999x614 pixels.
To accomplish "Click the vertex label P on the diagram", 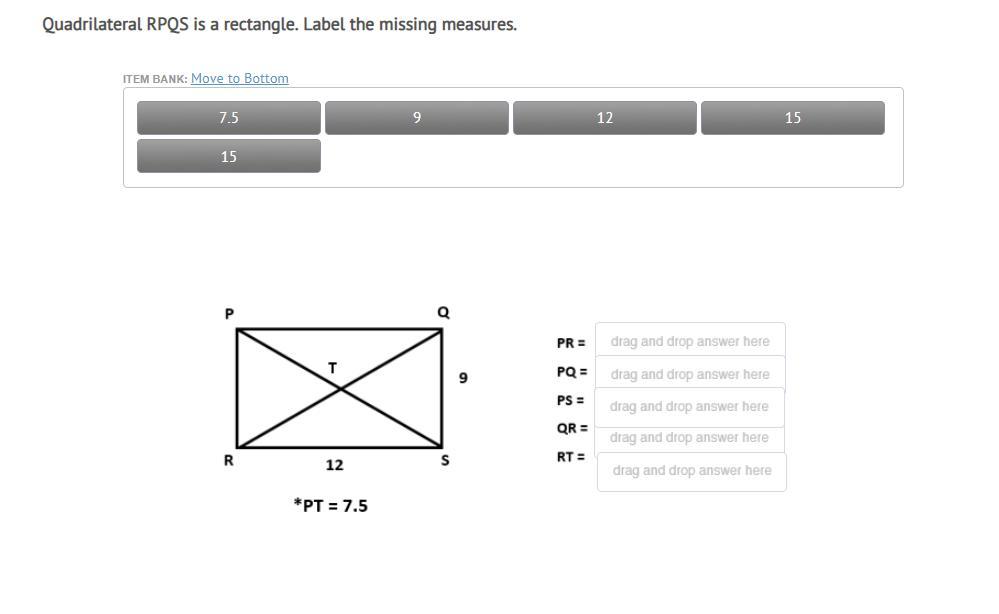I will [x=229, y=313].
